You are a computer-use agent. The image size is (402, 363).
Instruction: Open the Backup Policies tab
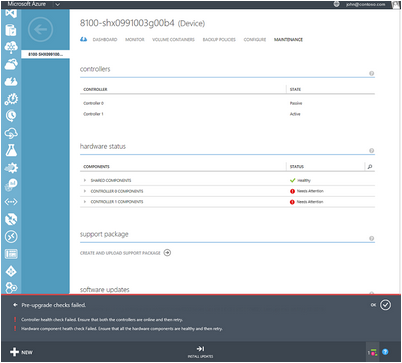pos(219,39)
